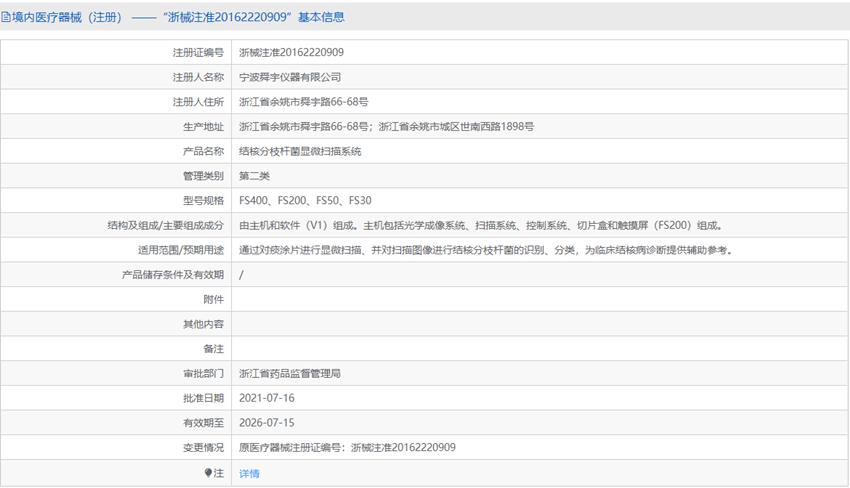Click the slash value under 产品储存条件及有效期
This screenshot has height=488, width=850.
tap(241, 275)
